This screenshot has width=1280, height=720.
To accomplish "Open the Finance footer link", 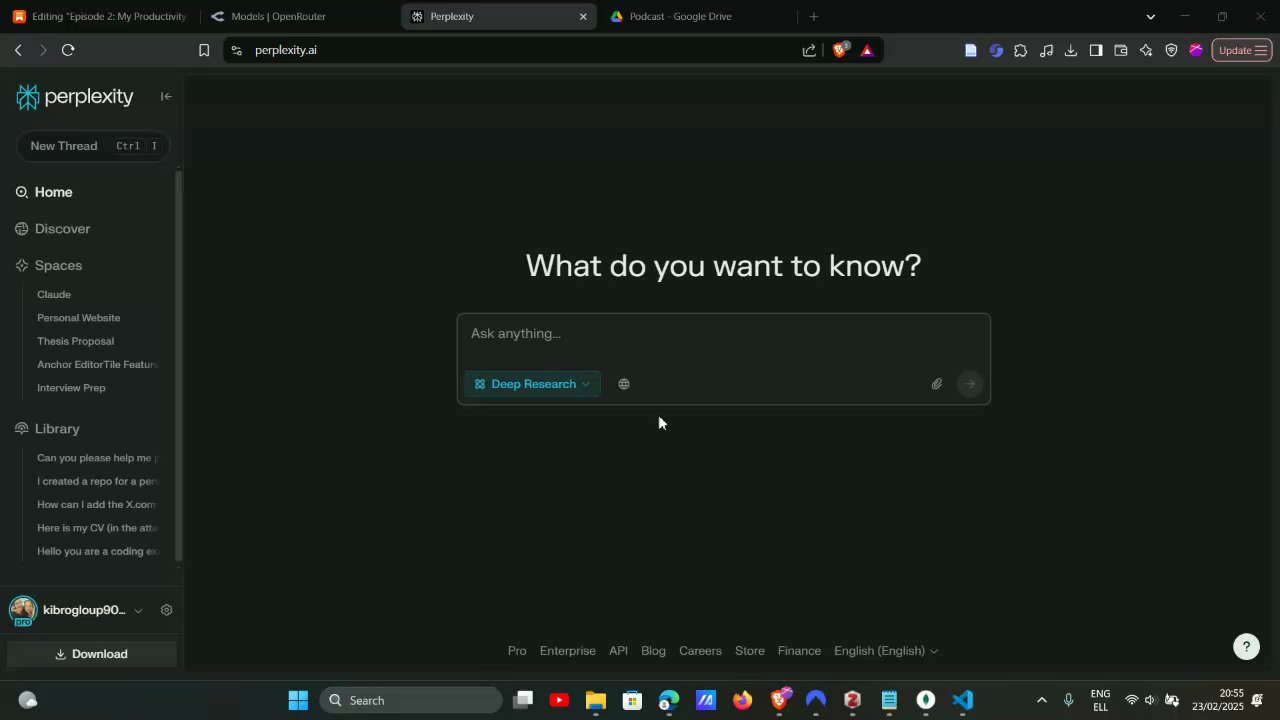I will coord(799,651).
